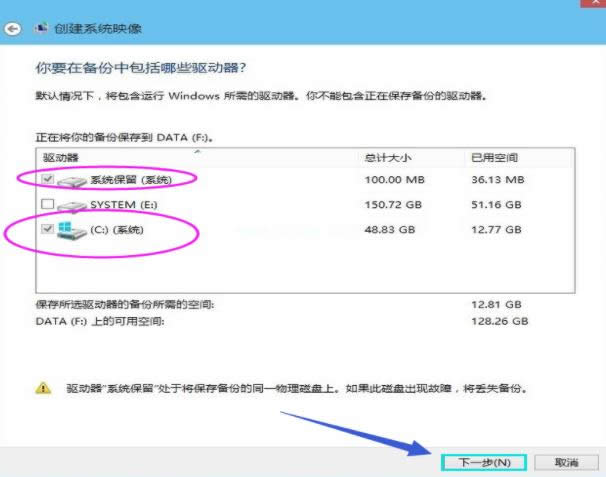Select the 系统保留 (系统) row label
Image resolution: width=606 pixels, height=477 pixels.
(131, 180)
